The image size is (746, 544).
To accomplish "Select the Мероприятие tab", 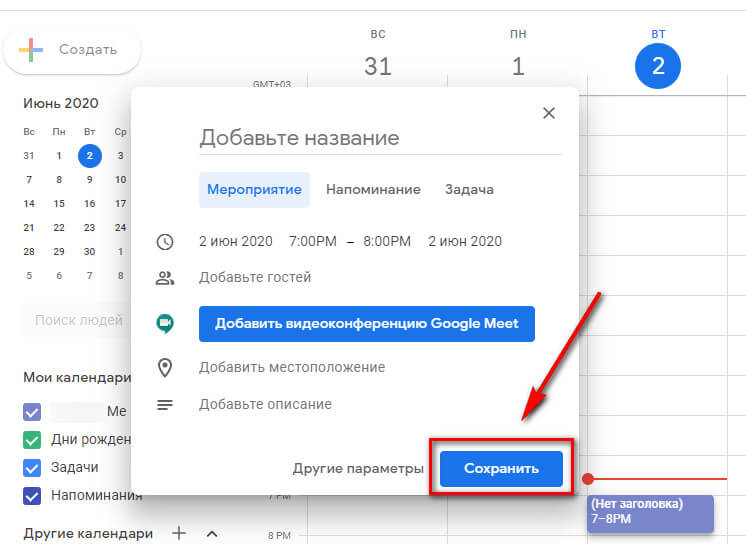I will [x=254, y=189].
